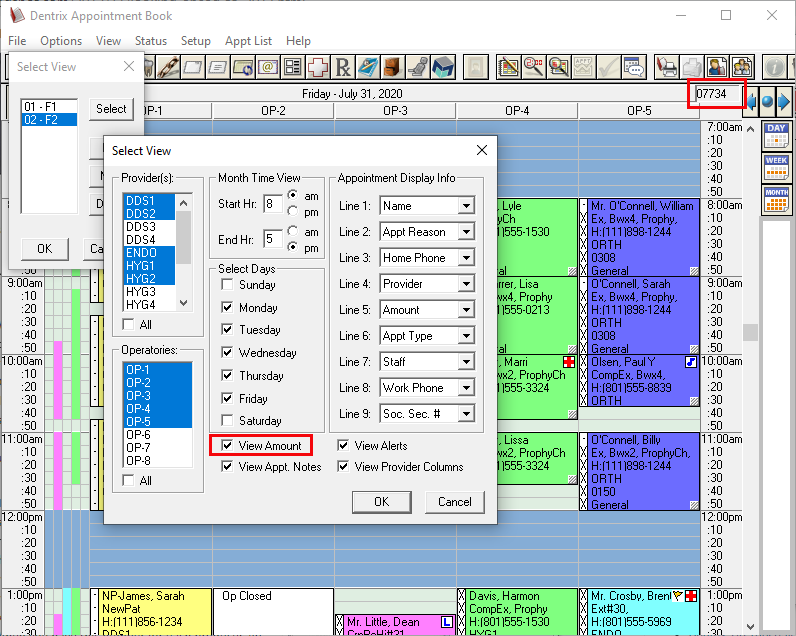Open the brown filing cabinet icon
The height and width of the screenshot is (636, 796).
tap(392, 67)
